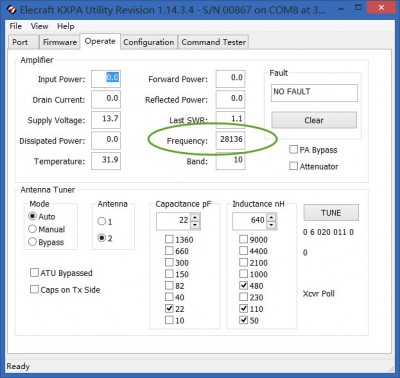The width and height of the screenshot is (400, 378).
Task: Click the tune result text 0 6 020 011 0
Action: click(x=328, y=232)
